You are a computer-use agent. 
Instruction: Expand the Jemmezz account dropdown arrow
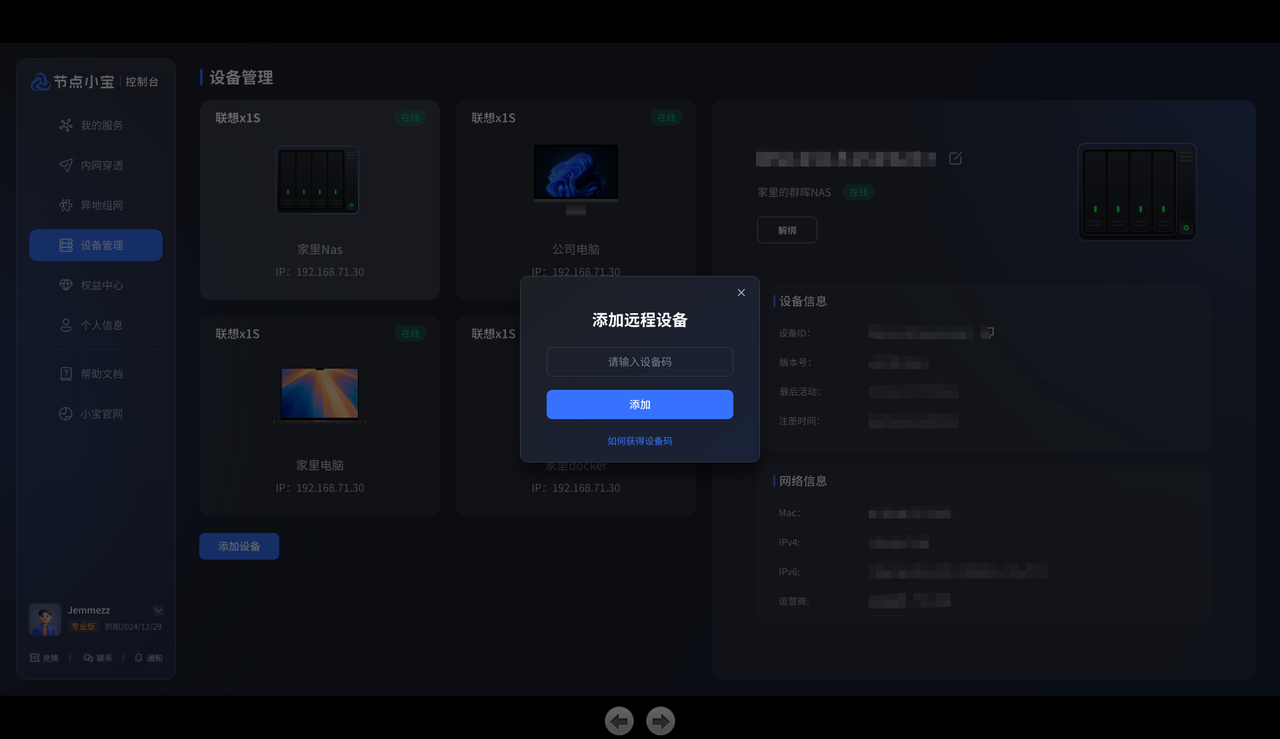point(158,610)
